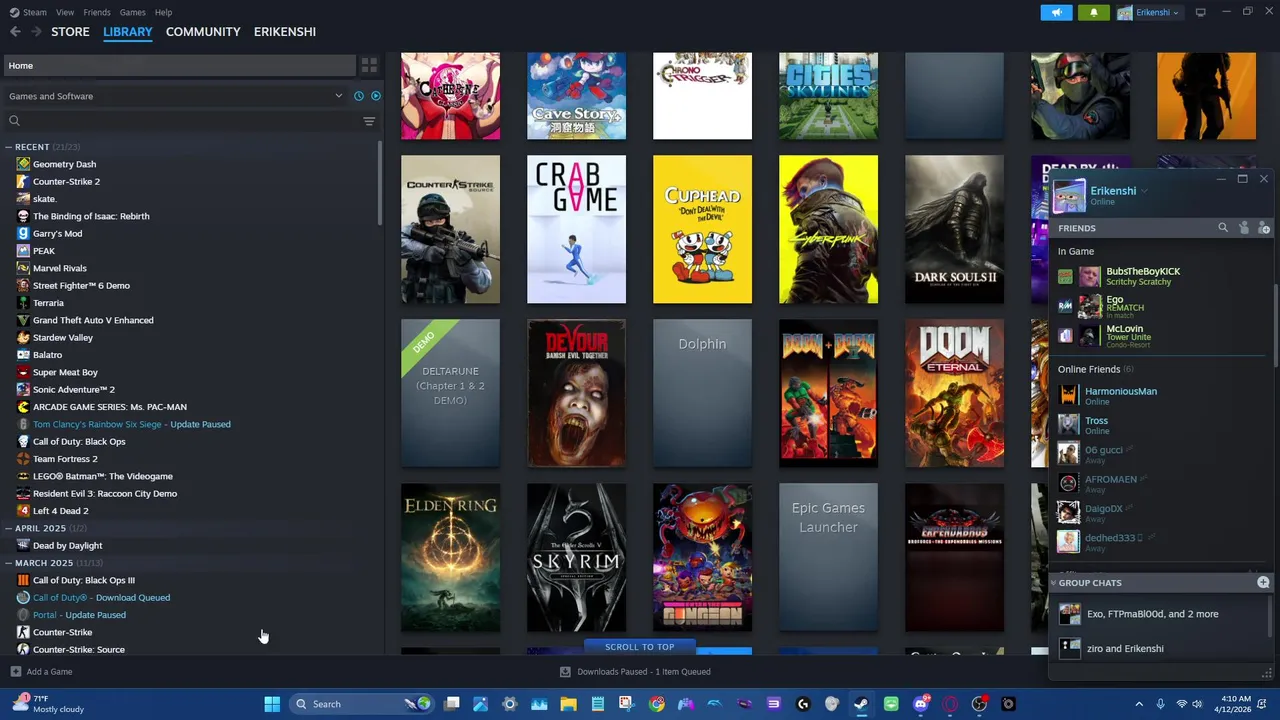Open status dropdown next to Erikenshi in Friends window

1144,191
